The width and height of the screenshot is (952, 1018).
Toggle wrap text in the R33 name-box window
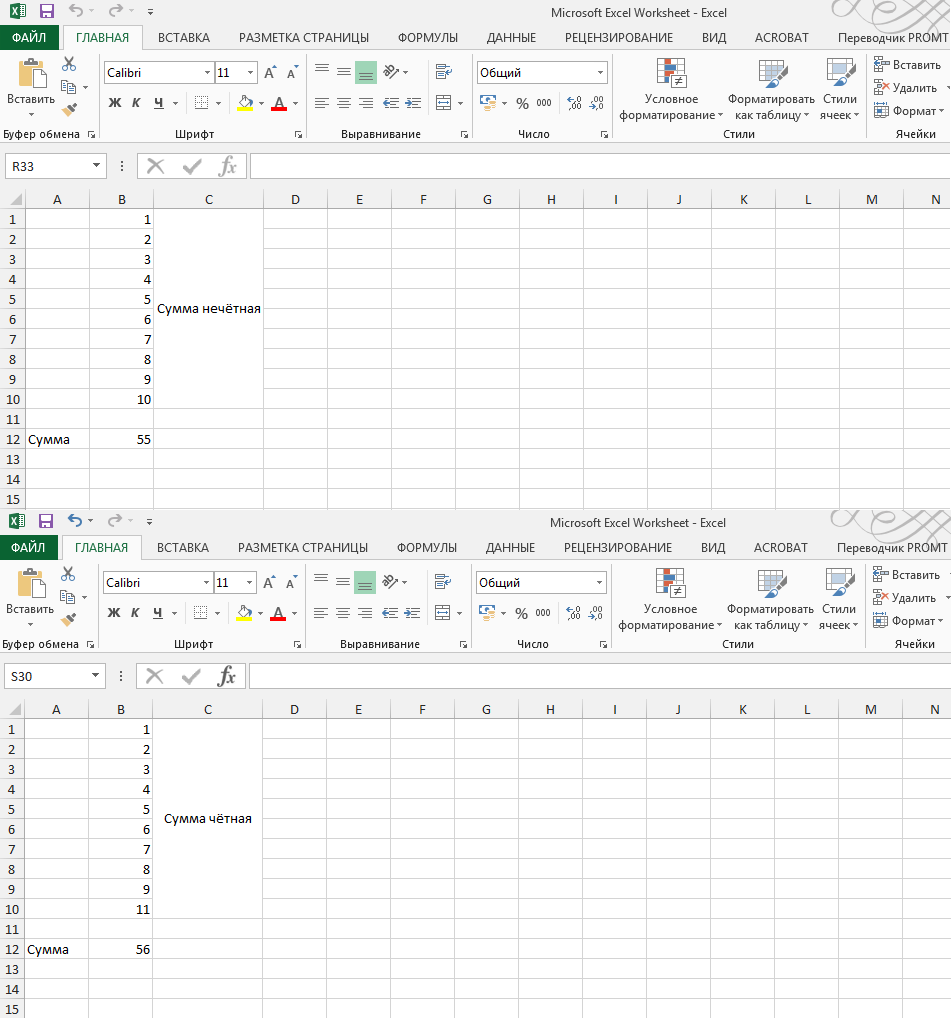444,71
